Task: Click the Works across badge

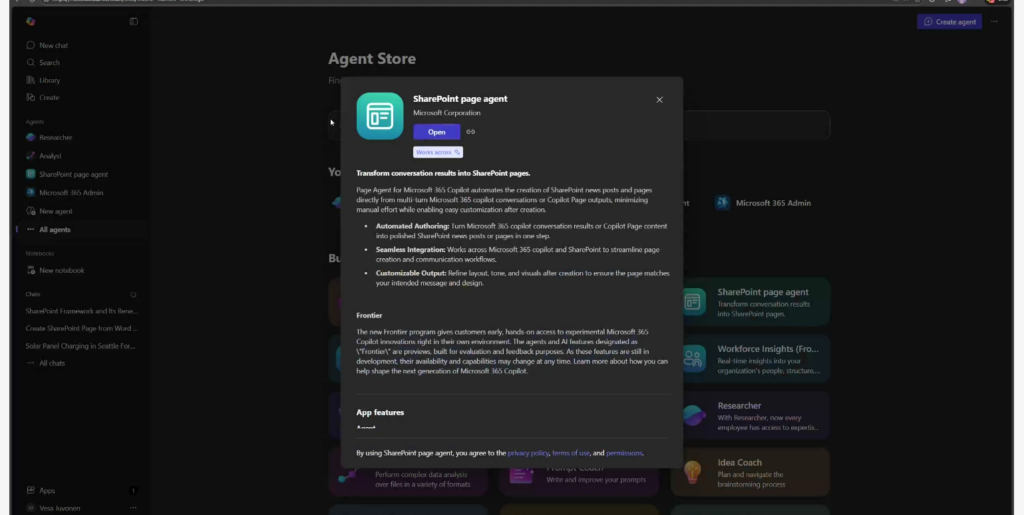Action: click(438, 152)
